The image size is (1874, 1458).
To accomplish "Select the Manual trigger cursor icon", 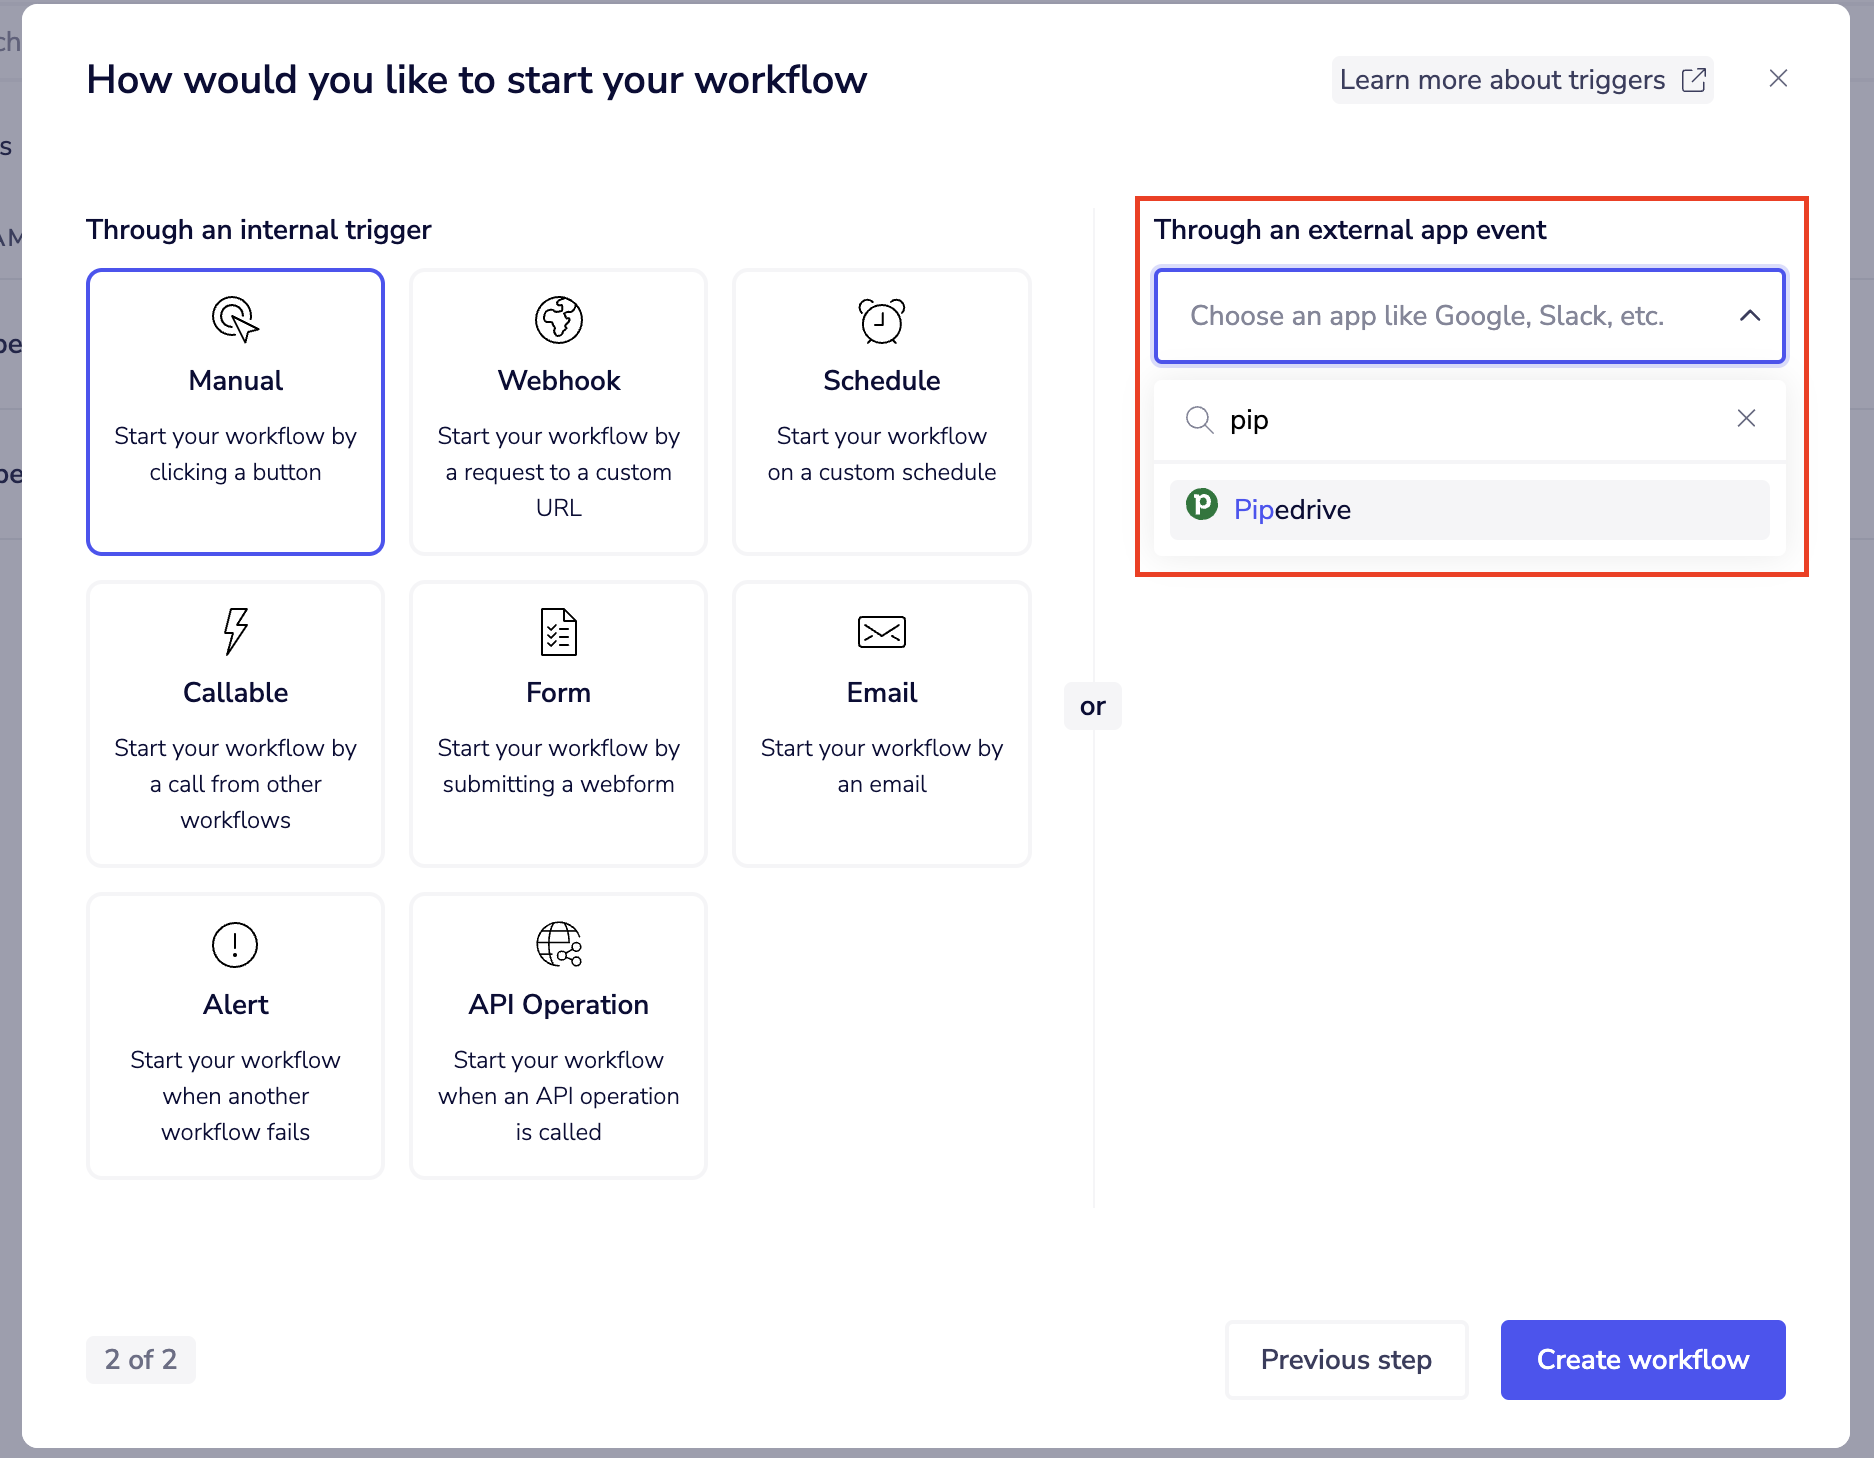I will (x=235, y=320).
